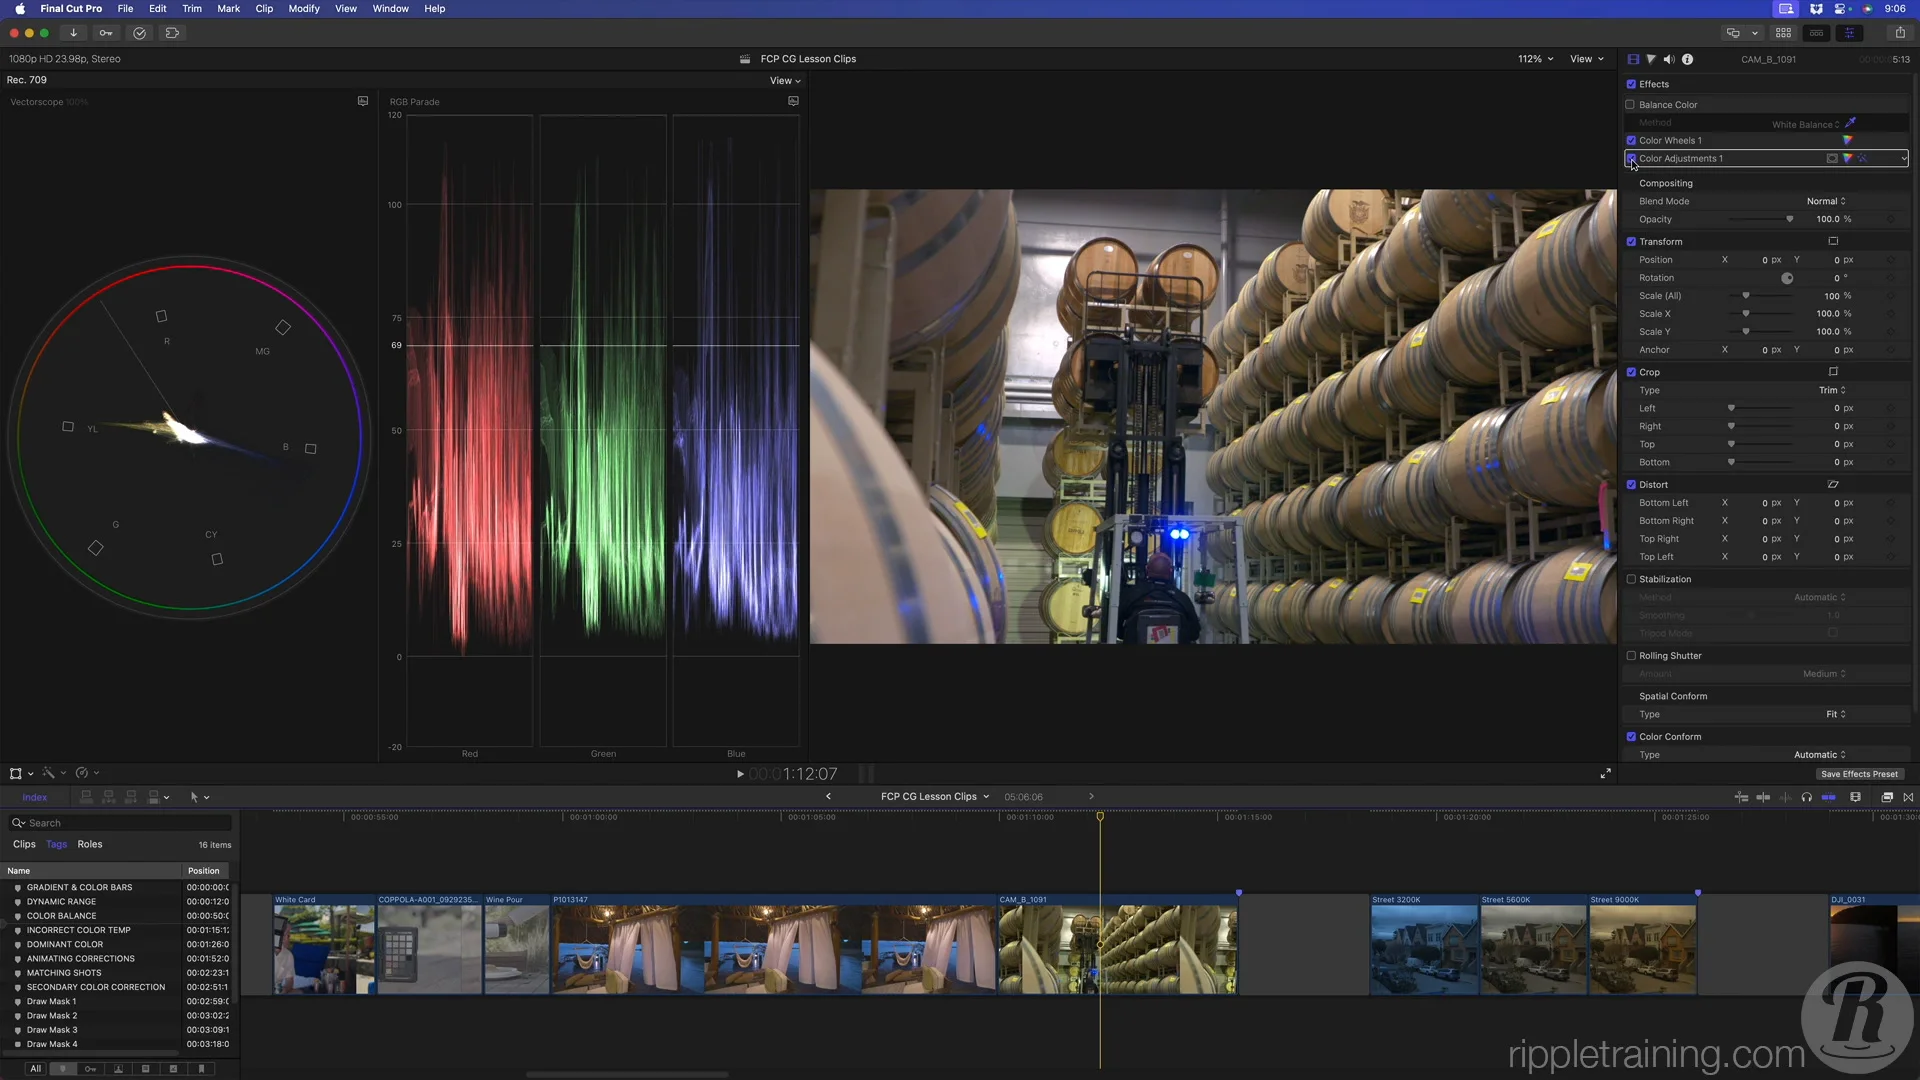Expand the Spatial Conform Type Fit menu
The image size is (1920, 1080).
click(1835, 714)
